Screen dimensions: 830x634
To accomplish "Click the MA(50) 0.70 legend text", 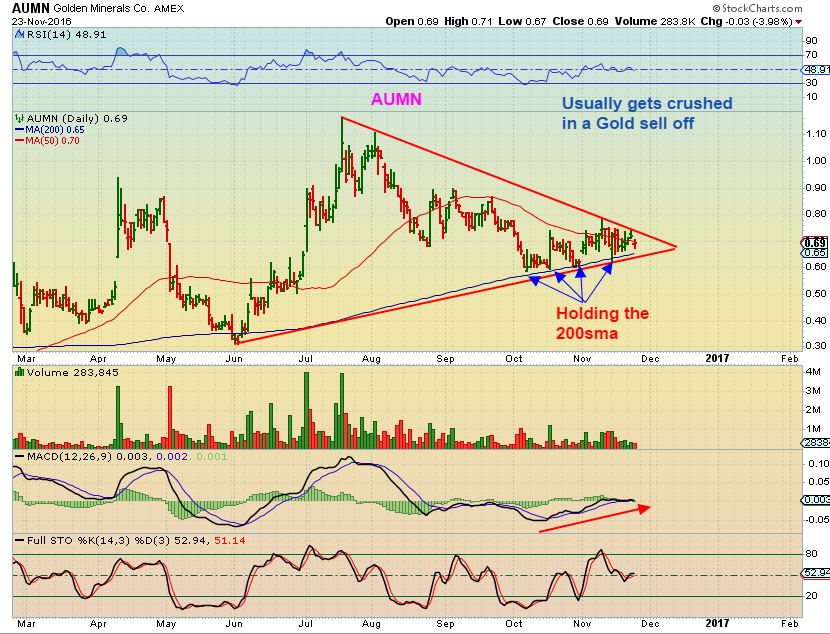I will coord(52,141).
